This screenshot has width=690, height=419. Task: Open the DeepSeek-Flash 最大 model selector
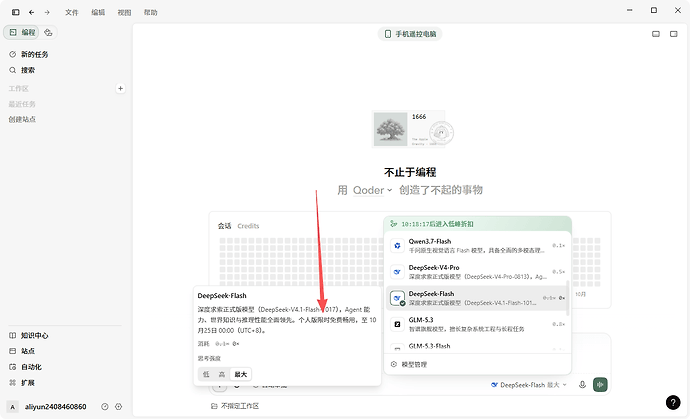(529, 385)
